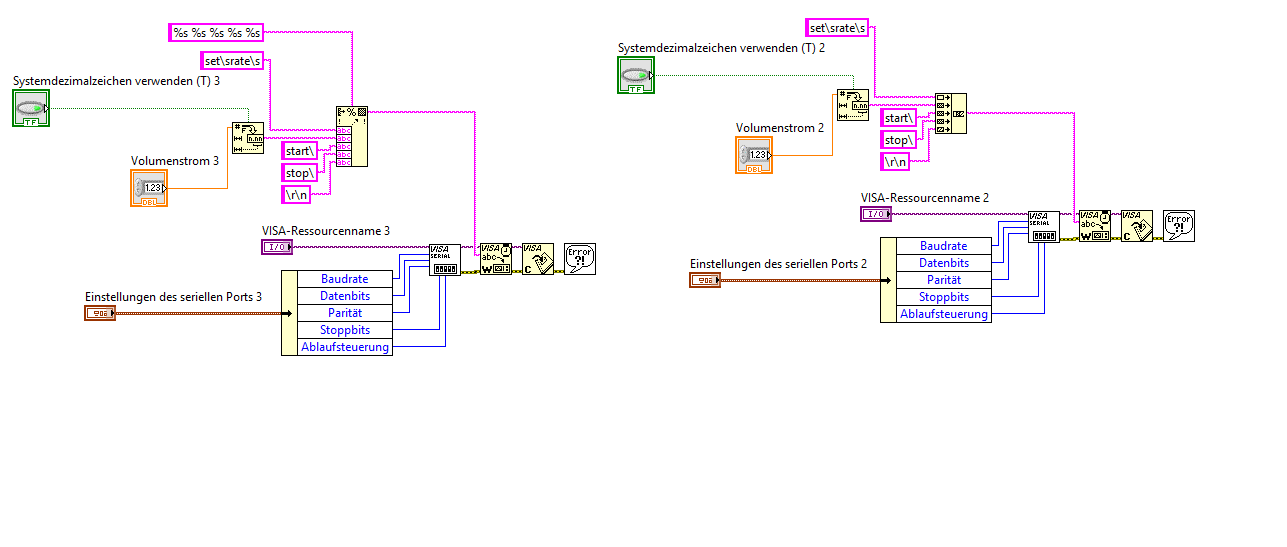The image size is (1287, 547).
Task: Click the Volumenstrom 2 numeric terminal
Action: 754,155
